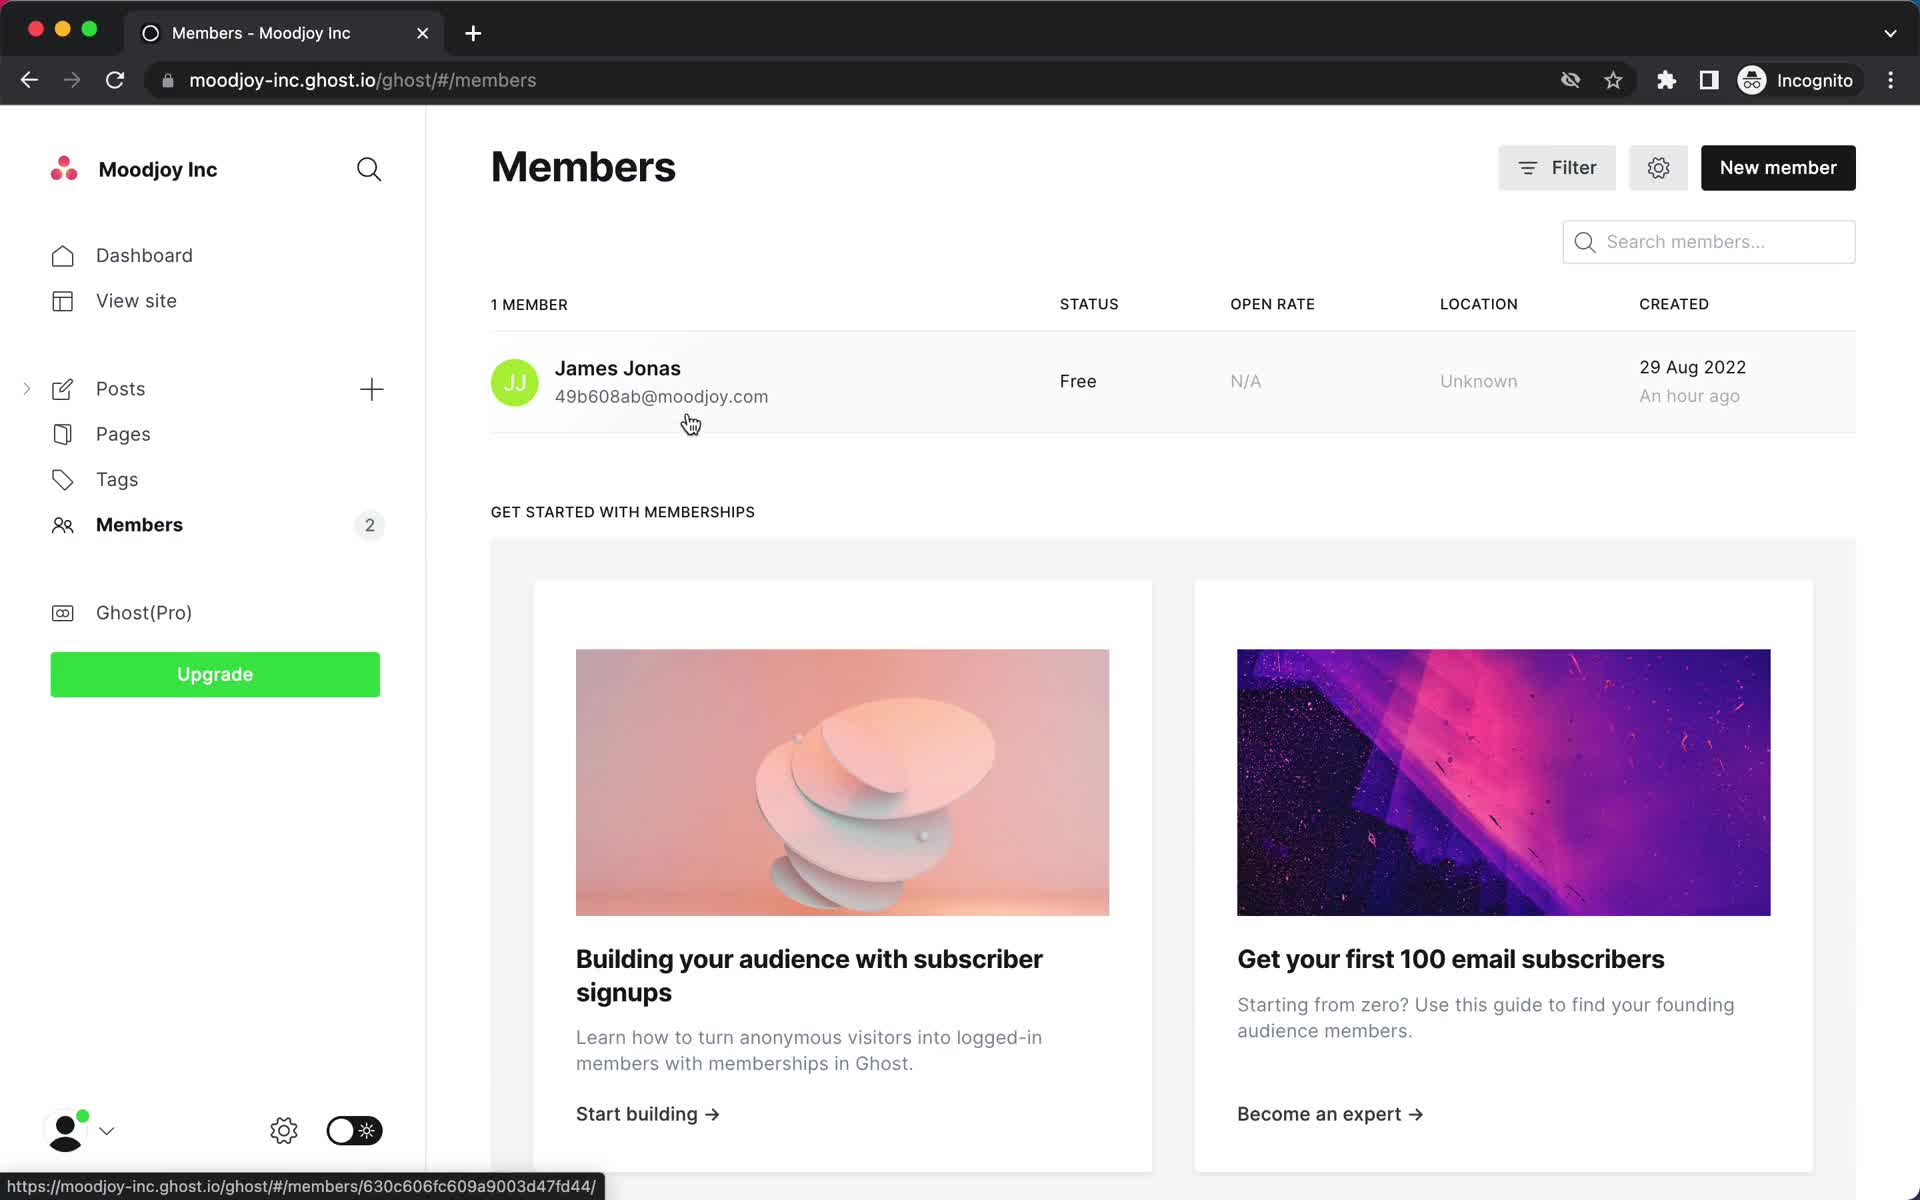
Task: Click the Upgrade button
Action: pos(216,675)
